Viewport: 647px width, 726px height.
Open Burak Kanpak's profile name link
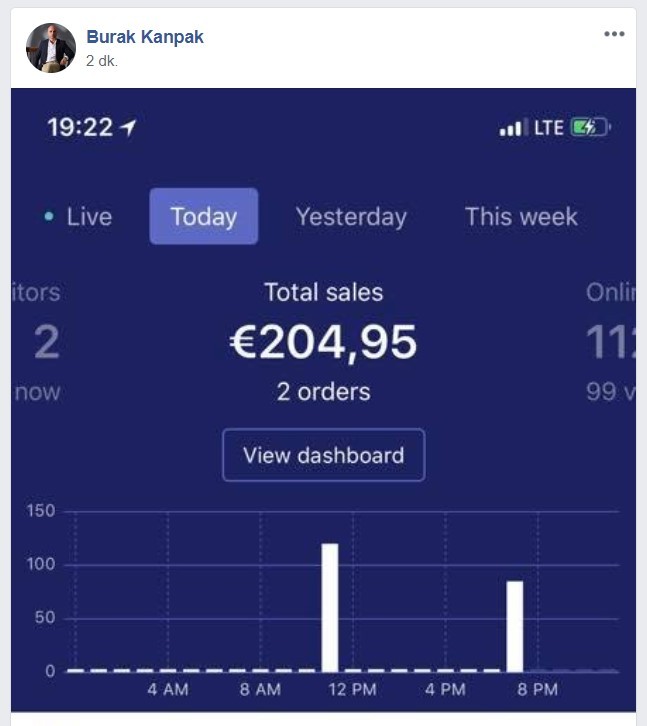tap(144, 37)
